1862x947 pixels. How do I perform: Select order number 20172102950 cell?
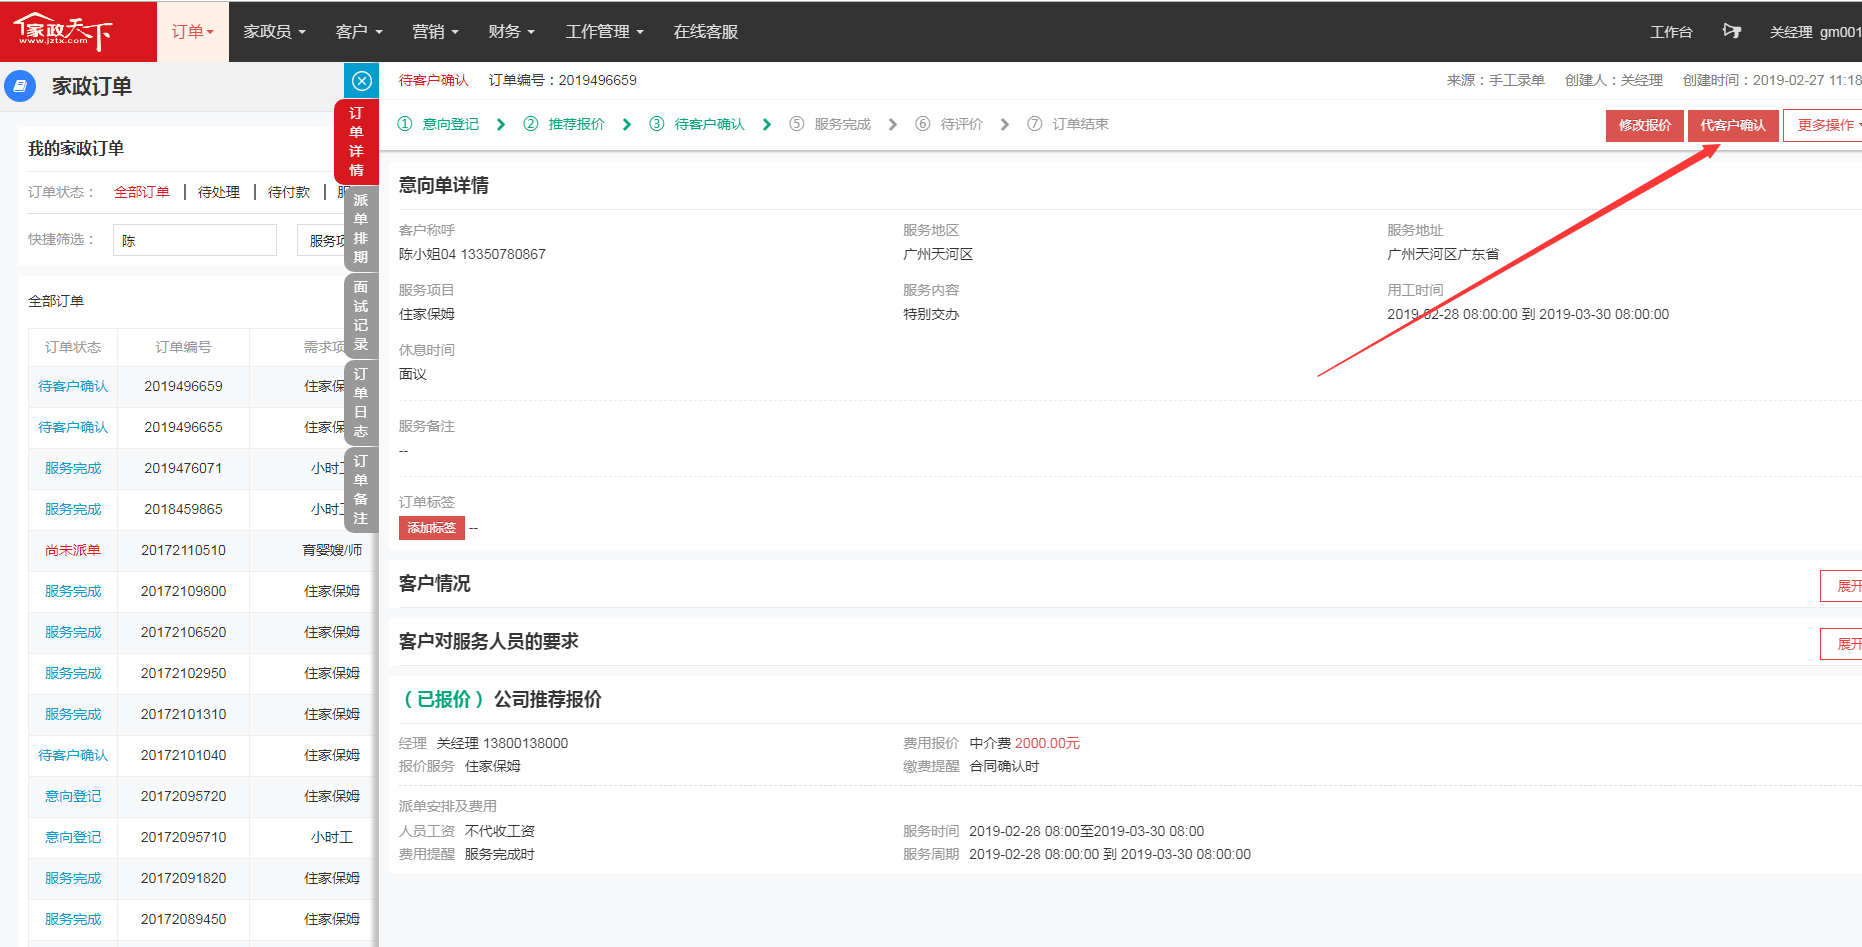pyautogui.click(x=184, y=673)
